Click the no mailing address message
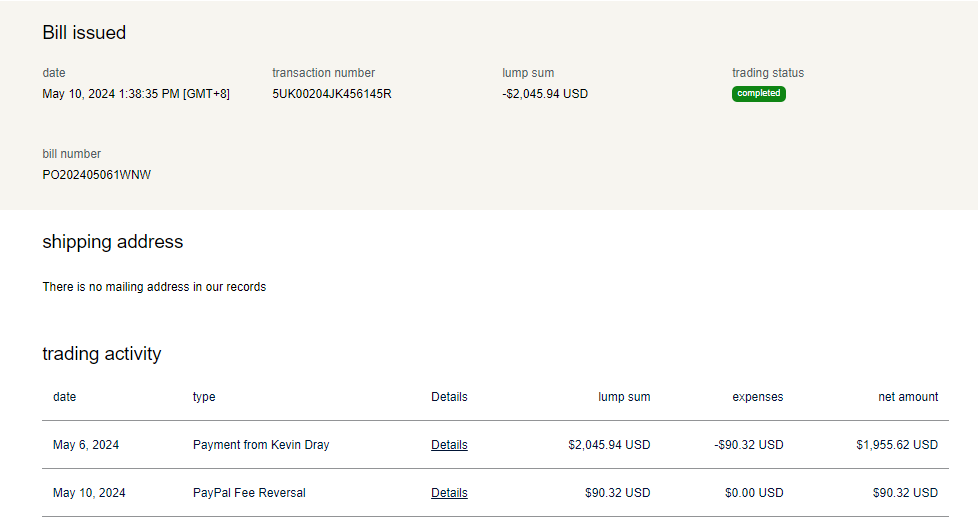978x527 pixels. tap(154, 287)
